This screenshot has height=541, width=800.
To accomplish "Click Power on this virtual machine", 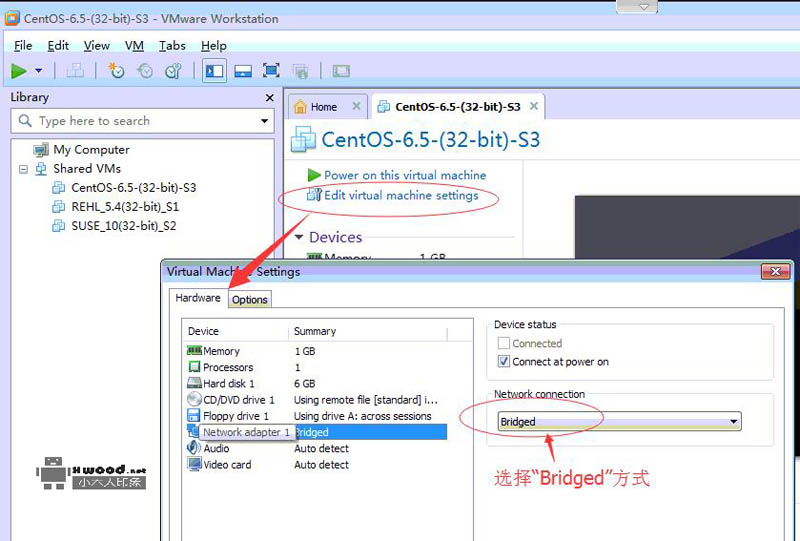I will (404, 175).
